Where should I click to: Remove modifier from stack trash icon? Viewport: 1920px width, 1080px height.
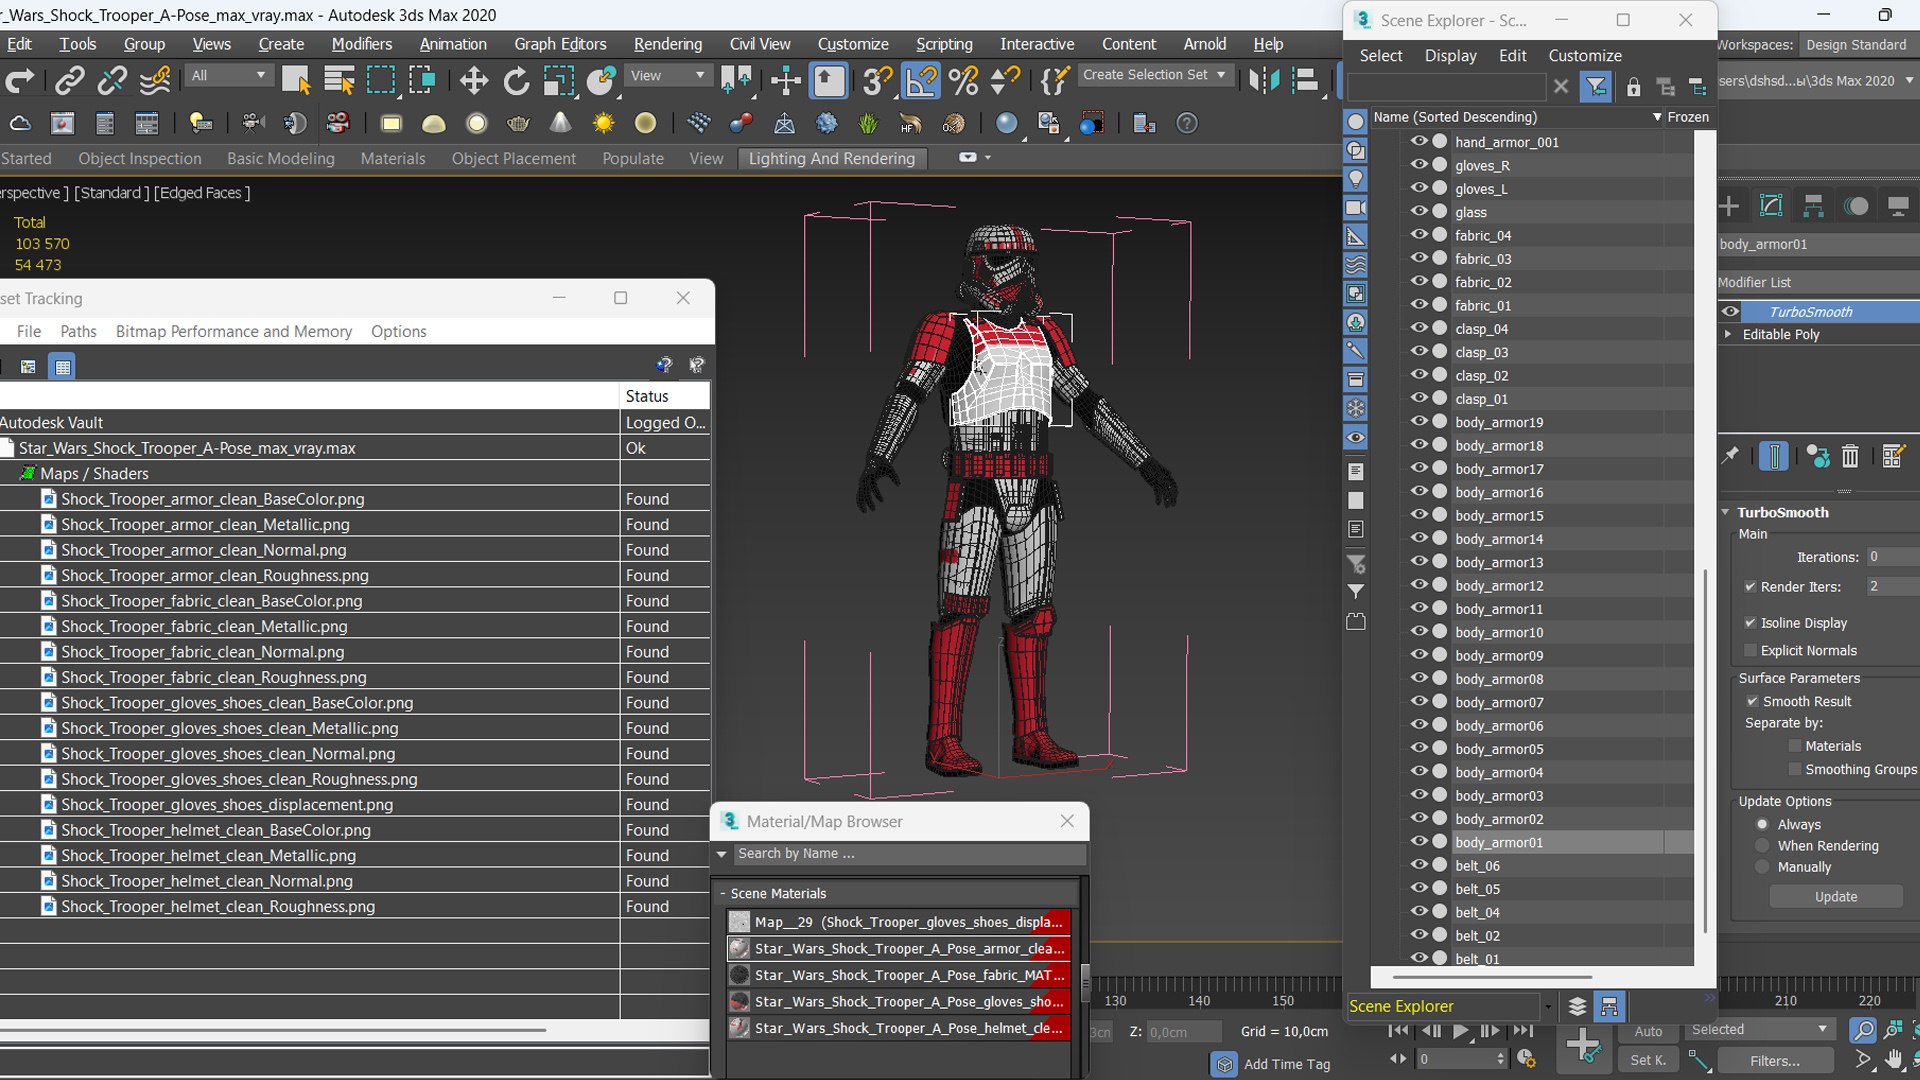point(1850,456)
